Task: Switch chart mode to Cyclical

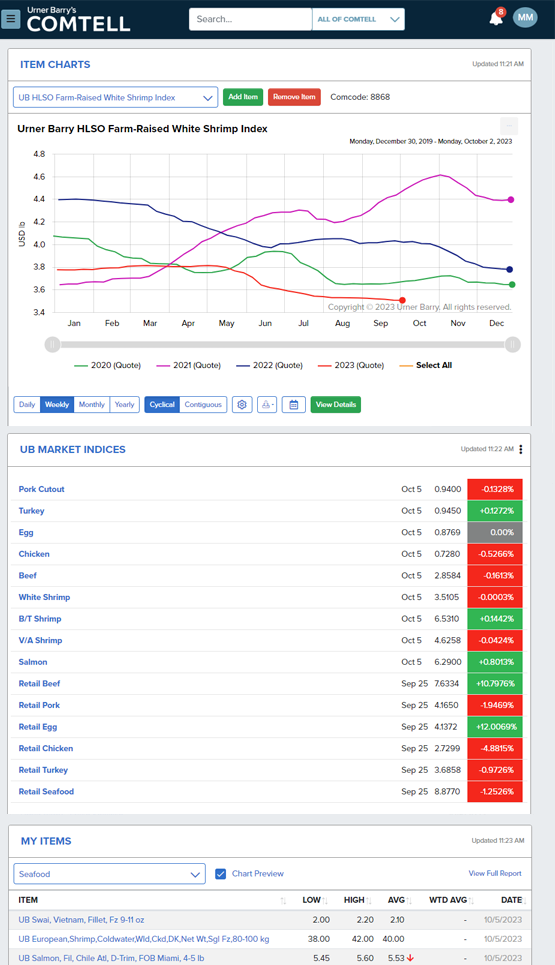Action: coord(162,404)
